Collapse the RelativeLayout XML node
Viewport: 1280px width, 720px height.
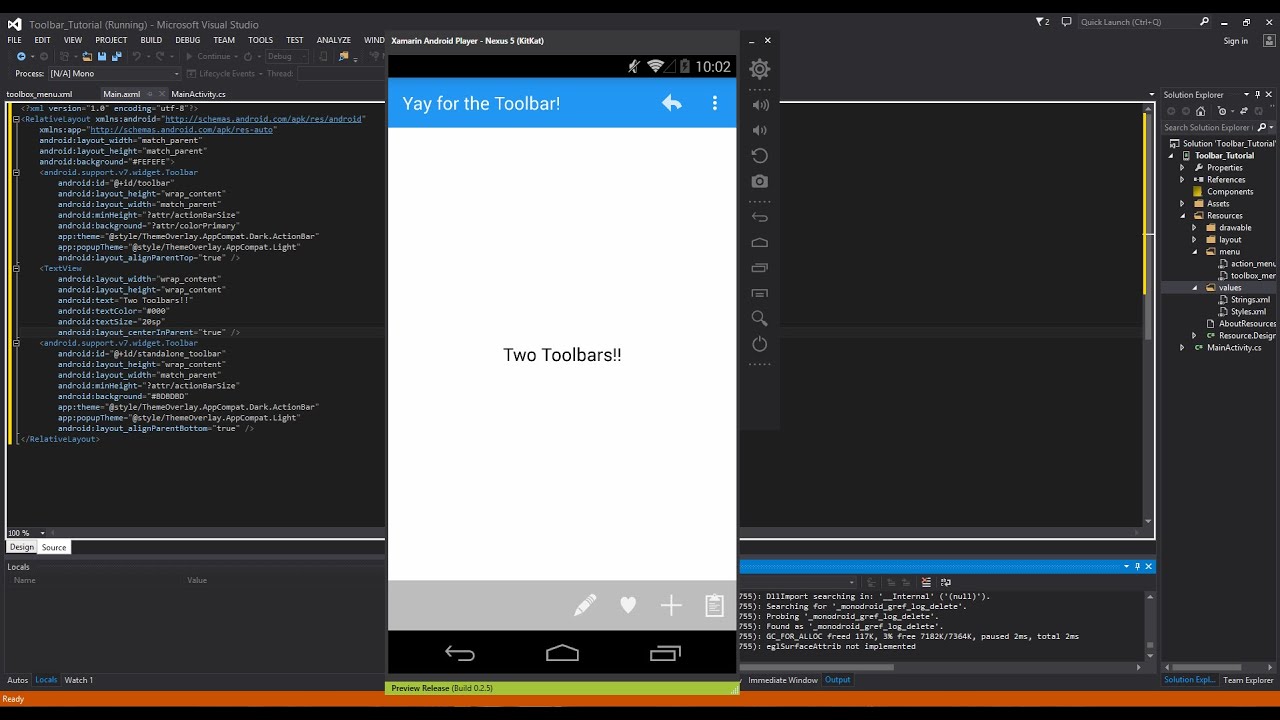click(16, 119)
